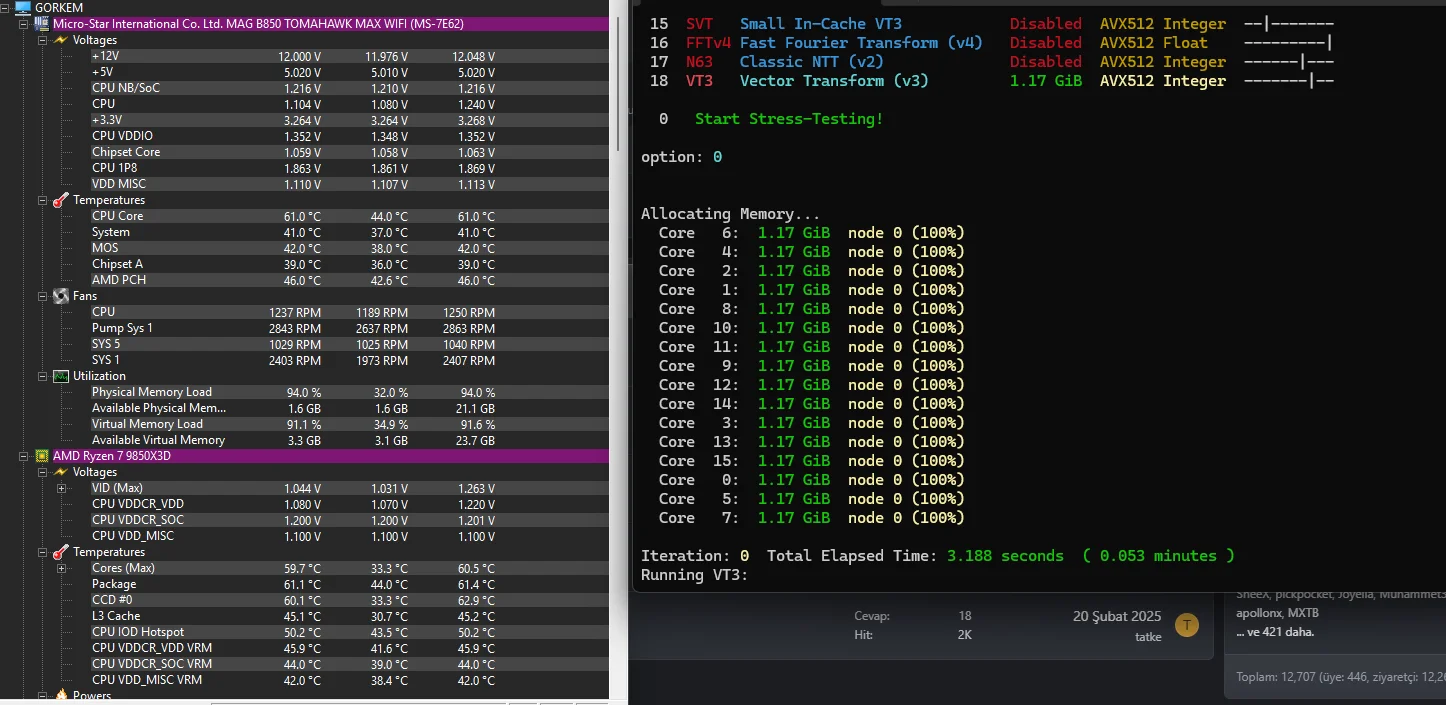The image size is (1446, 705).
Task: Click the Utilization graph icon
Action: tap(61, 376)
